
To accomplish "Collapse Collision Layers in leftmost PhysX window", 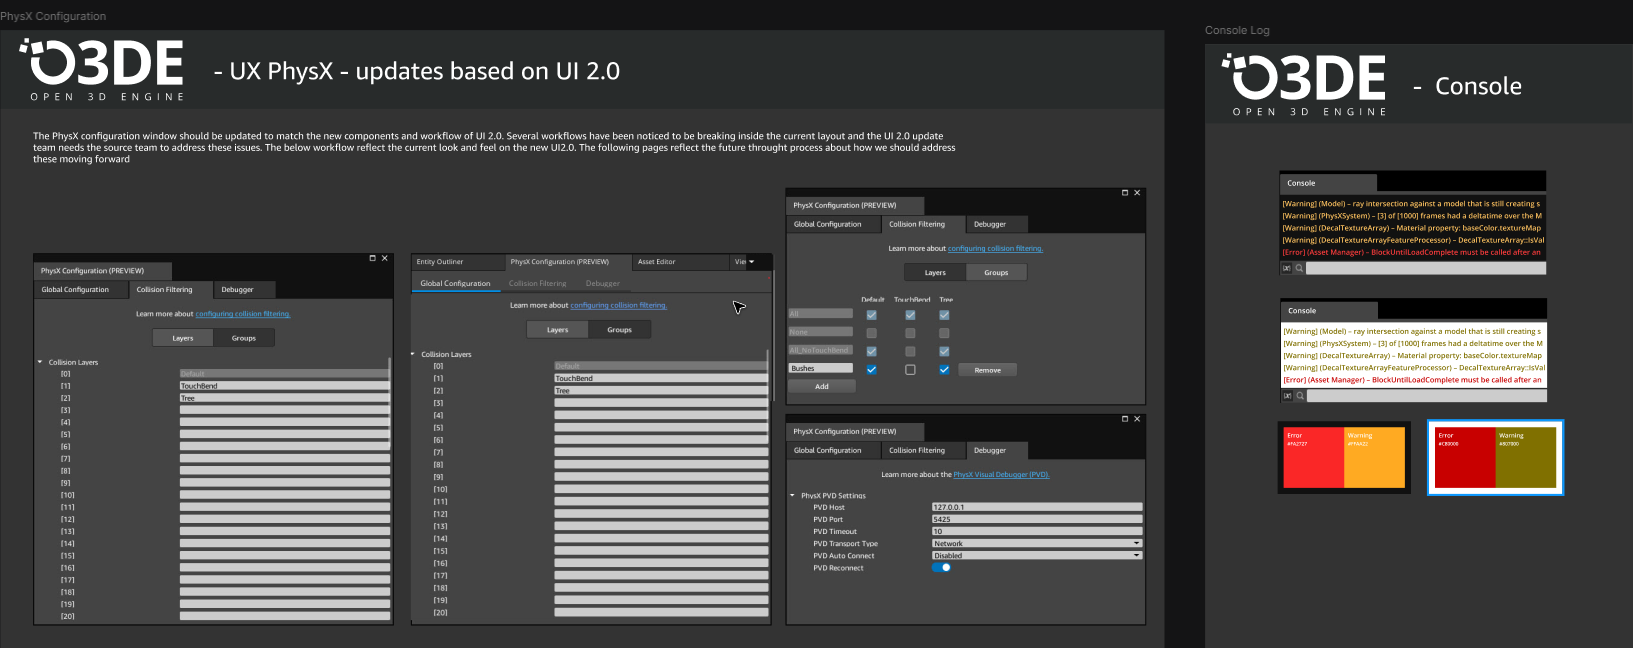I will point(40,362).
